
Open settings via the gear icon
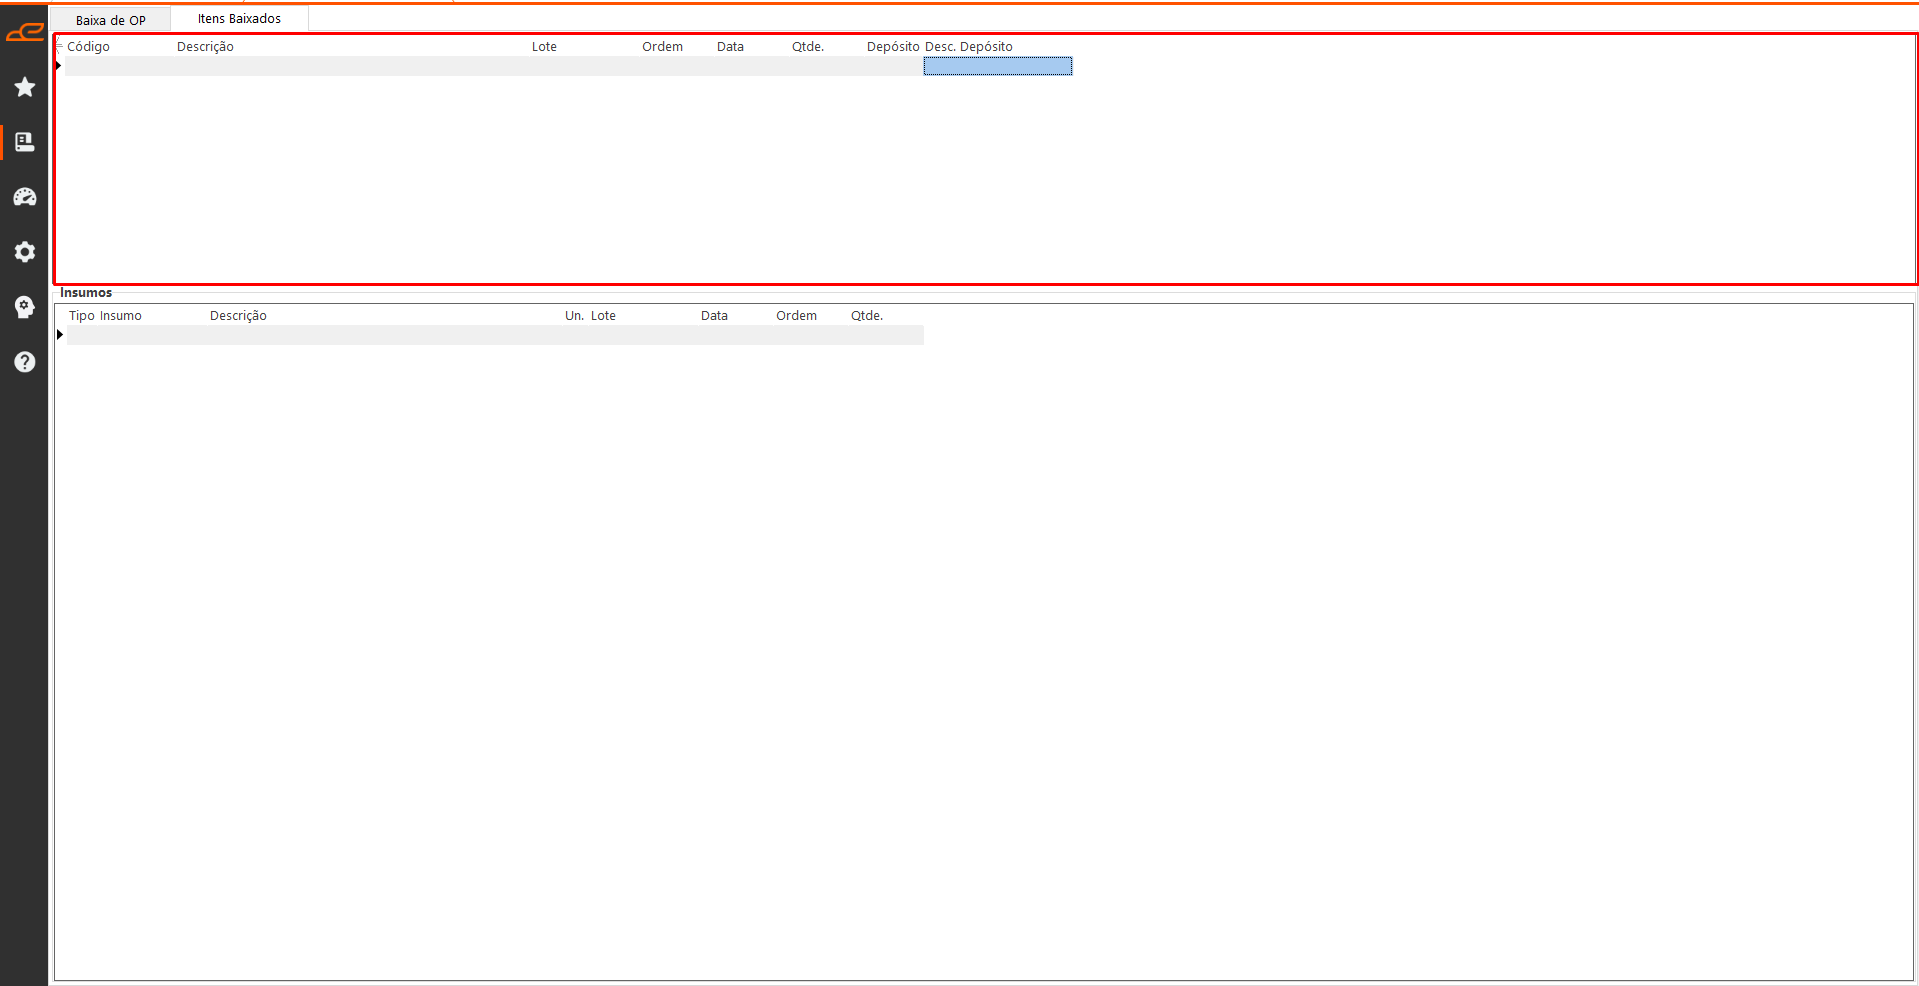point(25,252)
